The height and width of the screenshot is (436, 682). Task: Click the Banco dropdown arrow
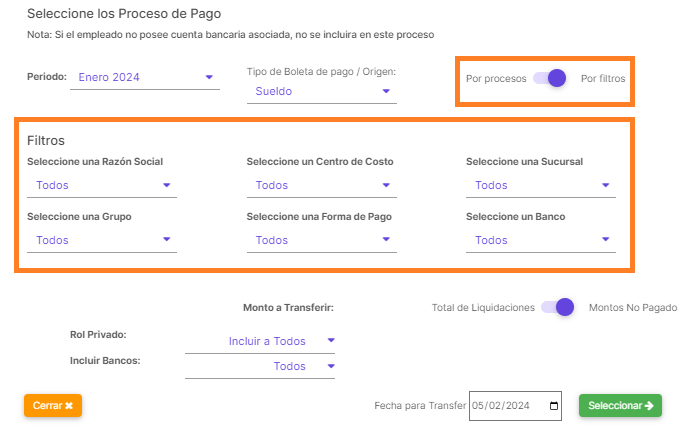(606, 240)
